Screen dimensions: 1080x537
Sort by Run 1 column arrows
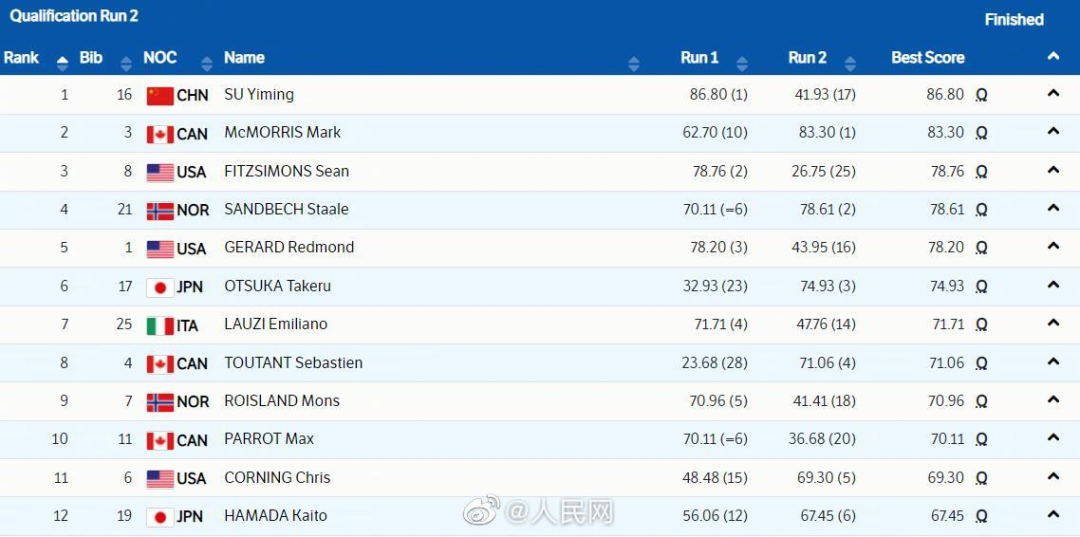pyautogui.click(x=742, y=63)
